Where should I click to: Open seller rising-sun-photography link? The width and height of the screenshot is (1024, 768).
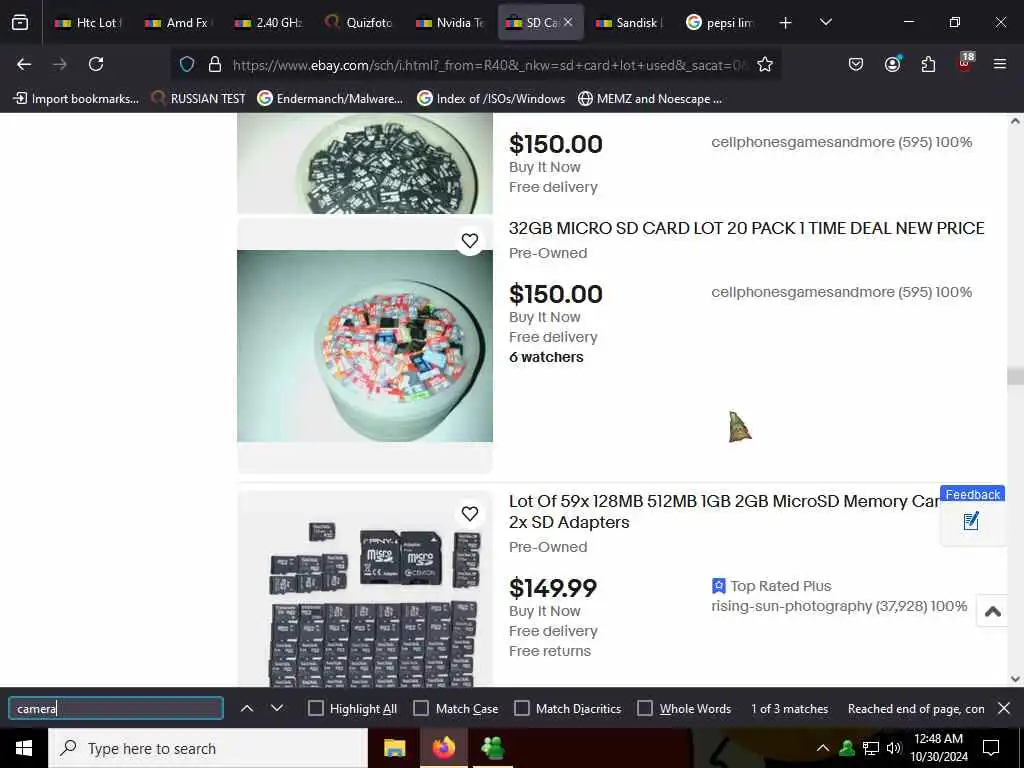[x=792, y=606]
